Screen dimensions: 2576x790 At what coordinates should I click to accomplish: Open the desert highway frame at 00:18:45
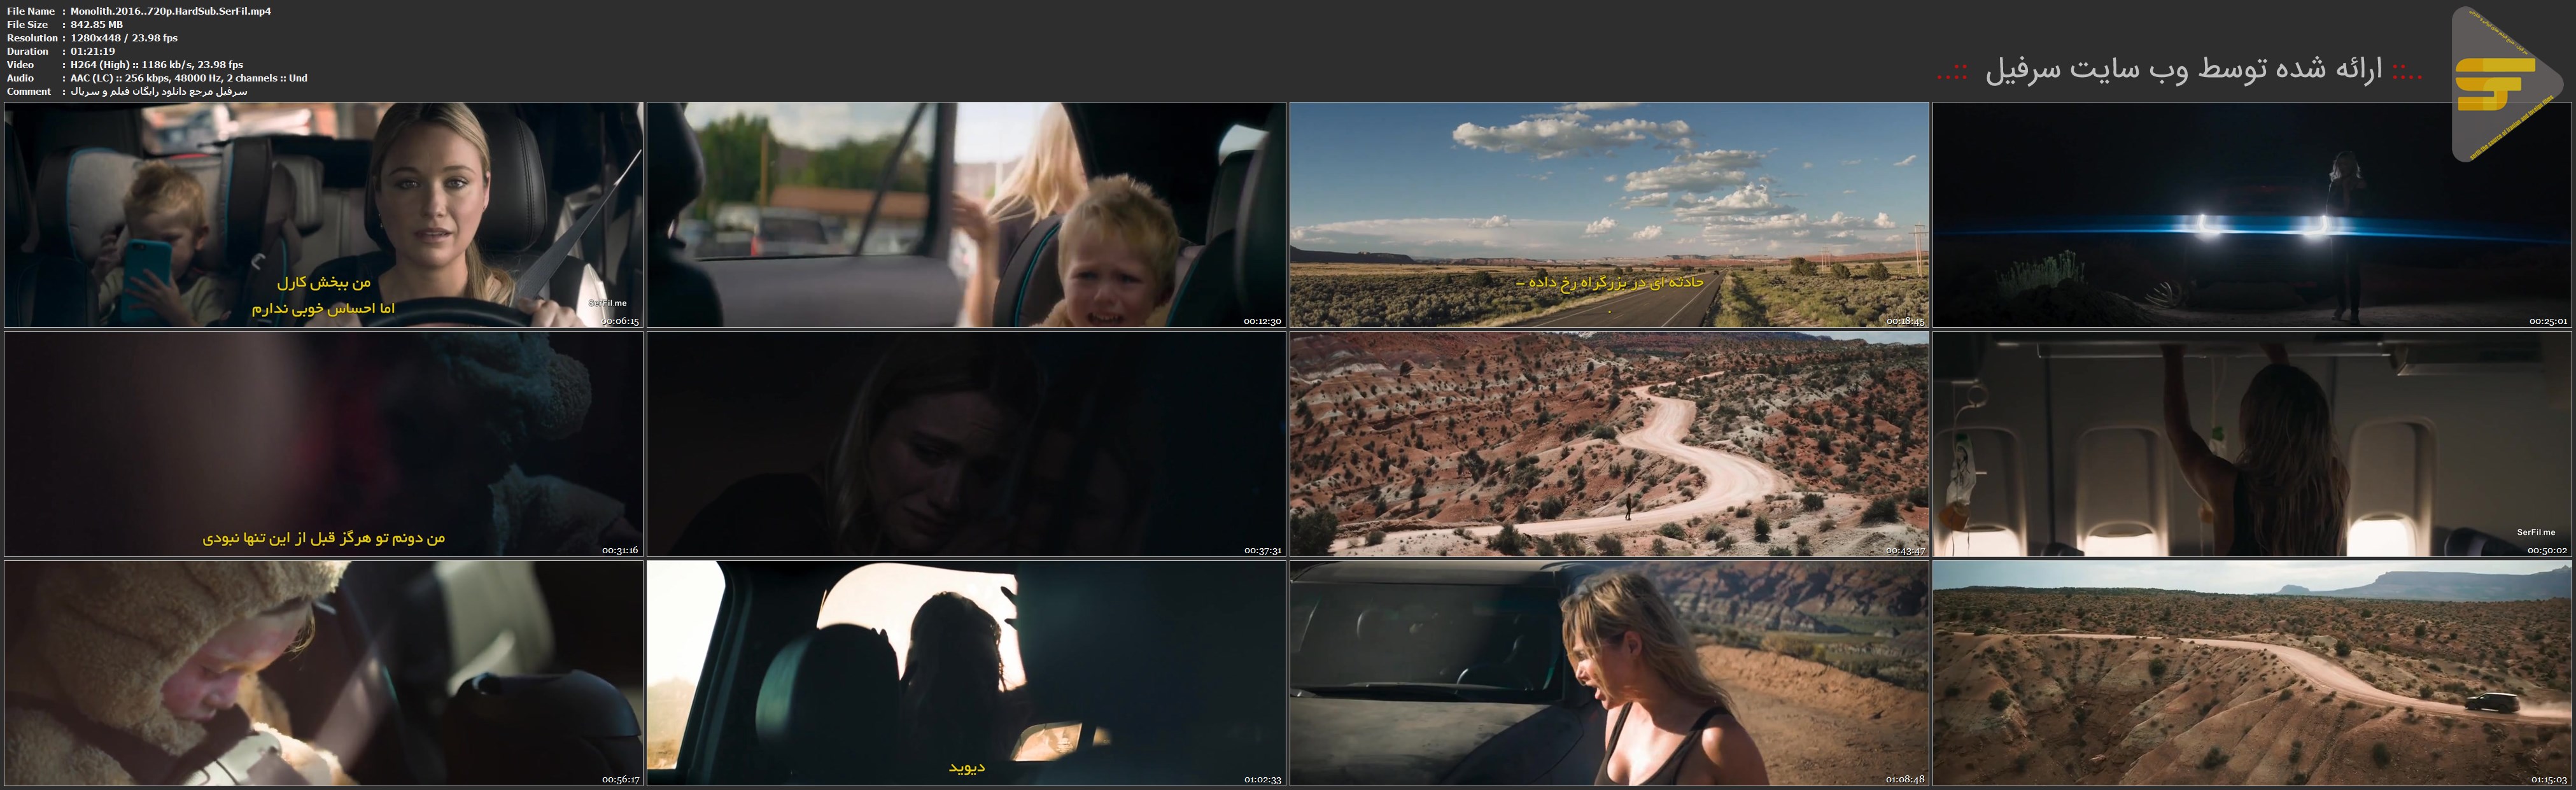[1609, 215]
